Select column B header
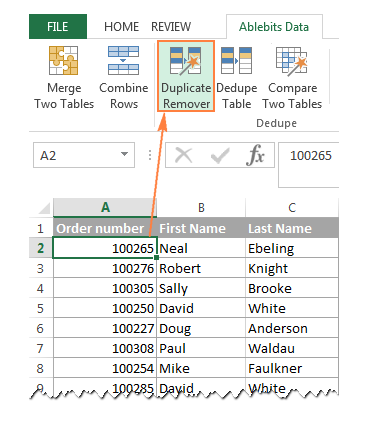The width and height of the screenshot is (381, 423). click(x=201, y=207)
